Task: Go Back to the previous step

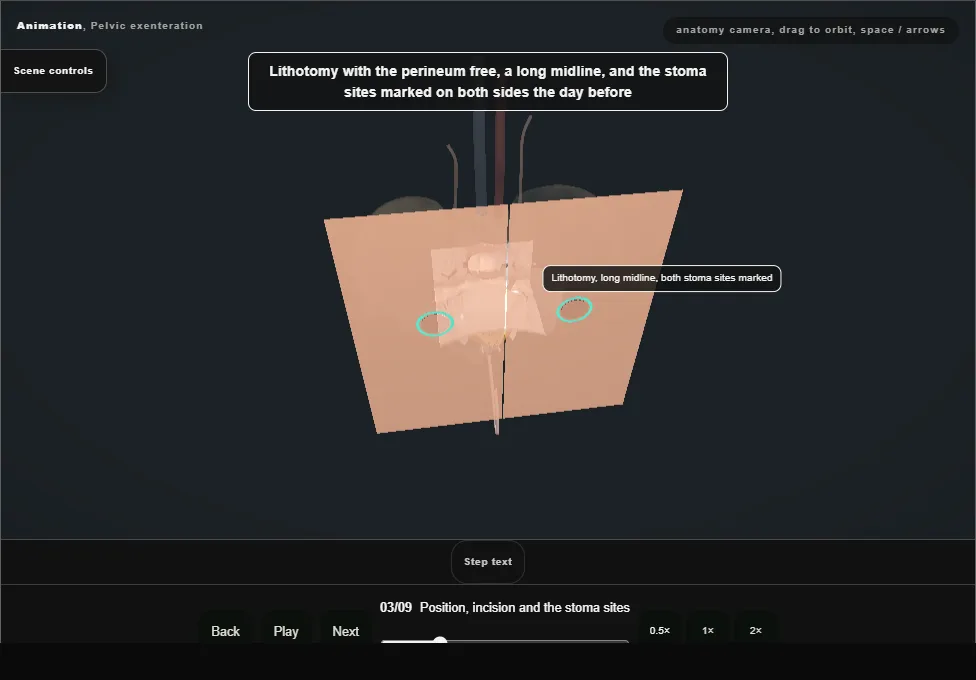Action: click(225, 631)
